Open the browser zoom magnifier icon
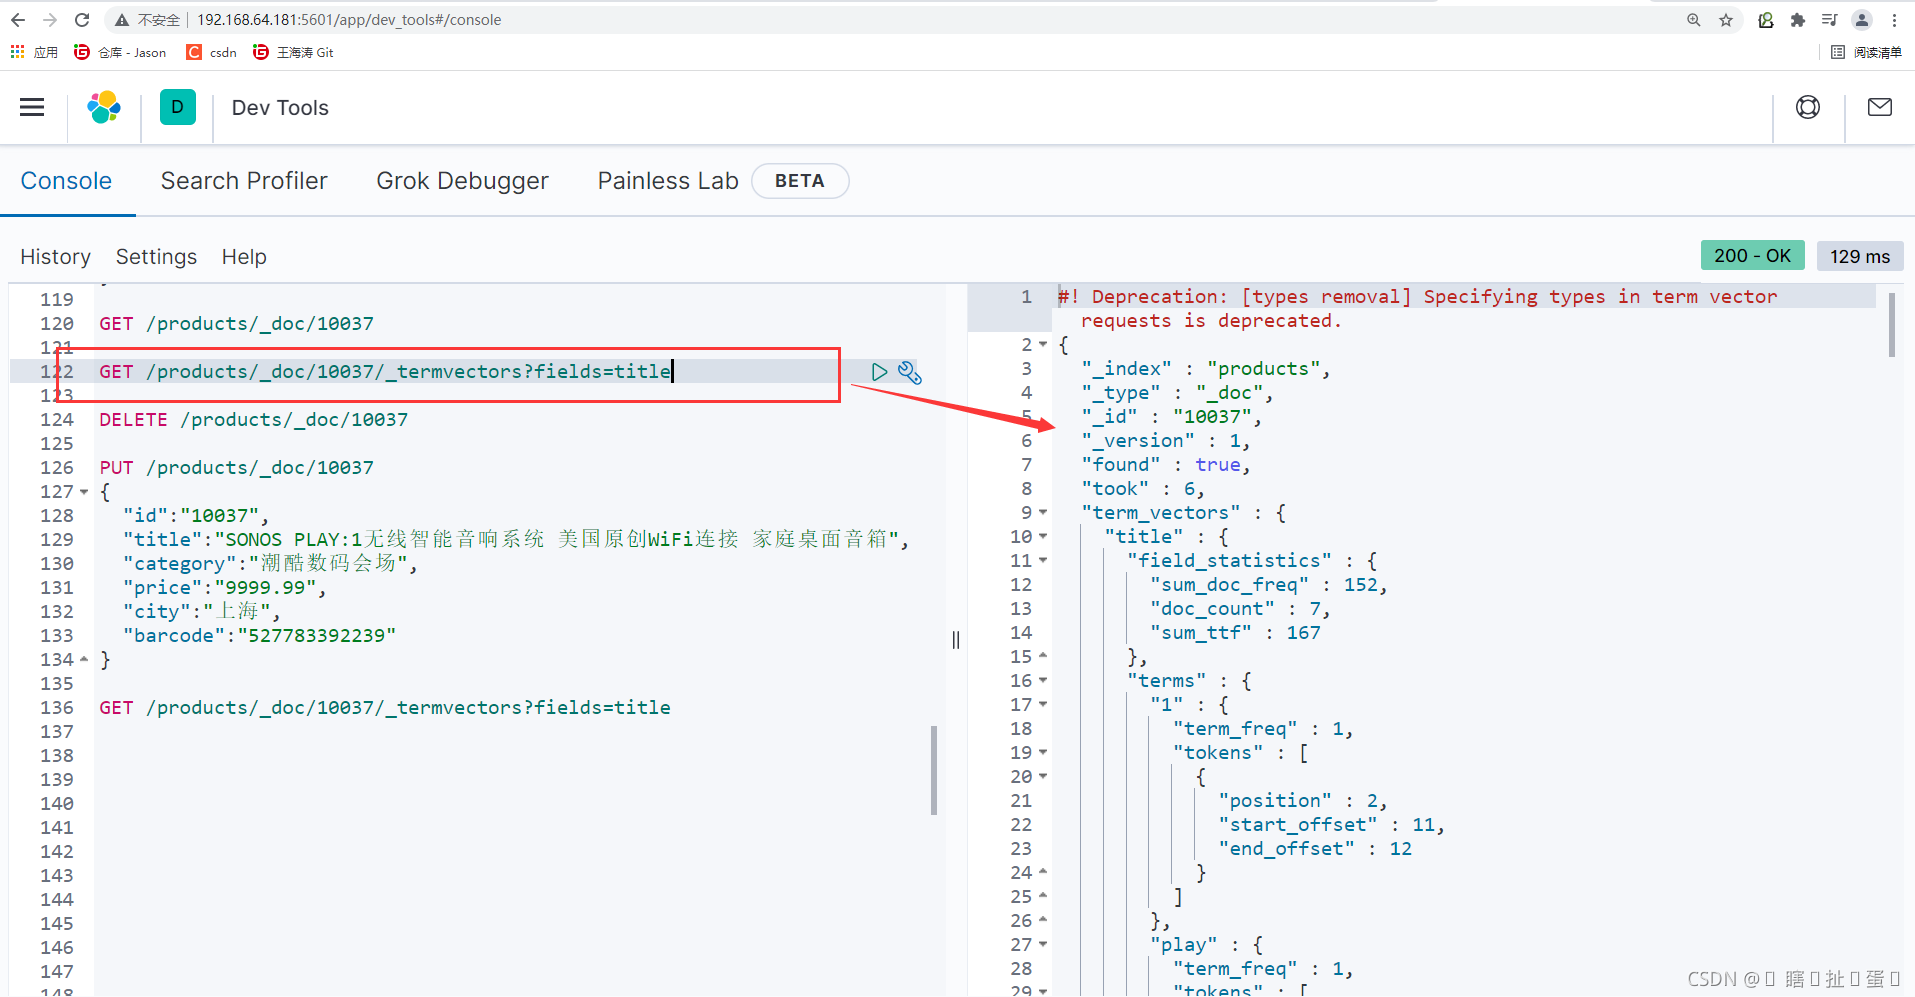 pyautogui.click(x=1694, y=20)
